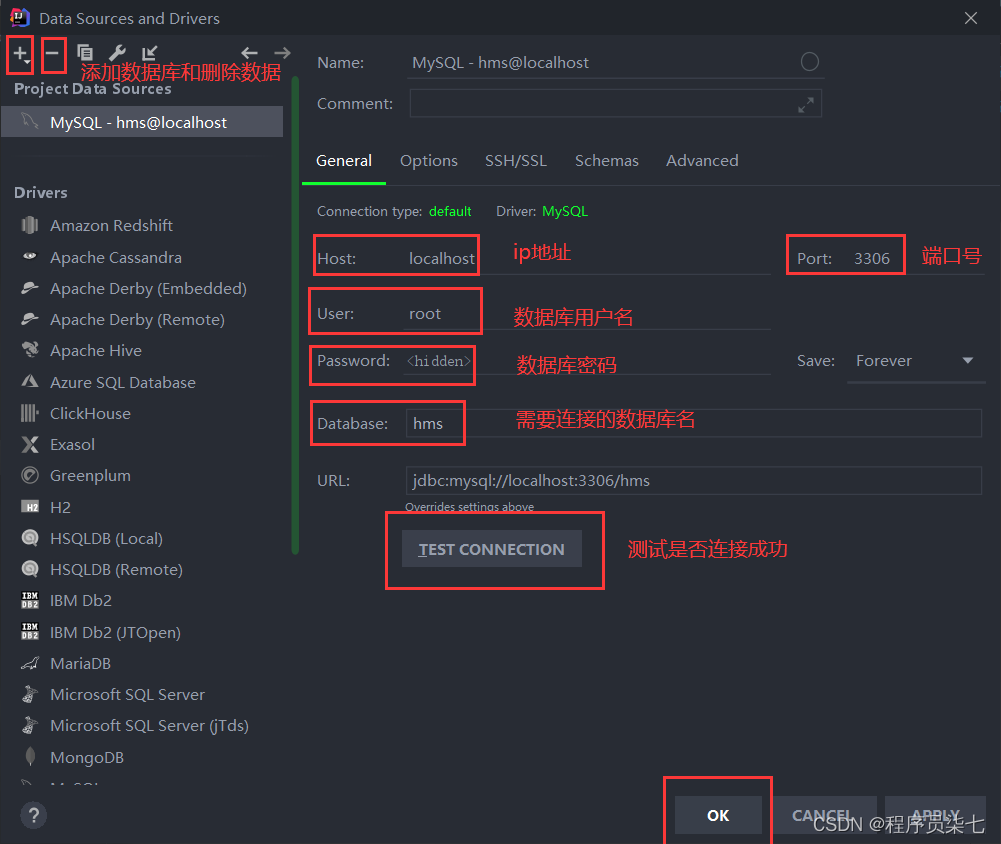Click the Host field with localhost
The image size is (1001, 844).
[587, 259]
